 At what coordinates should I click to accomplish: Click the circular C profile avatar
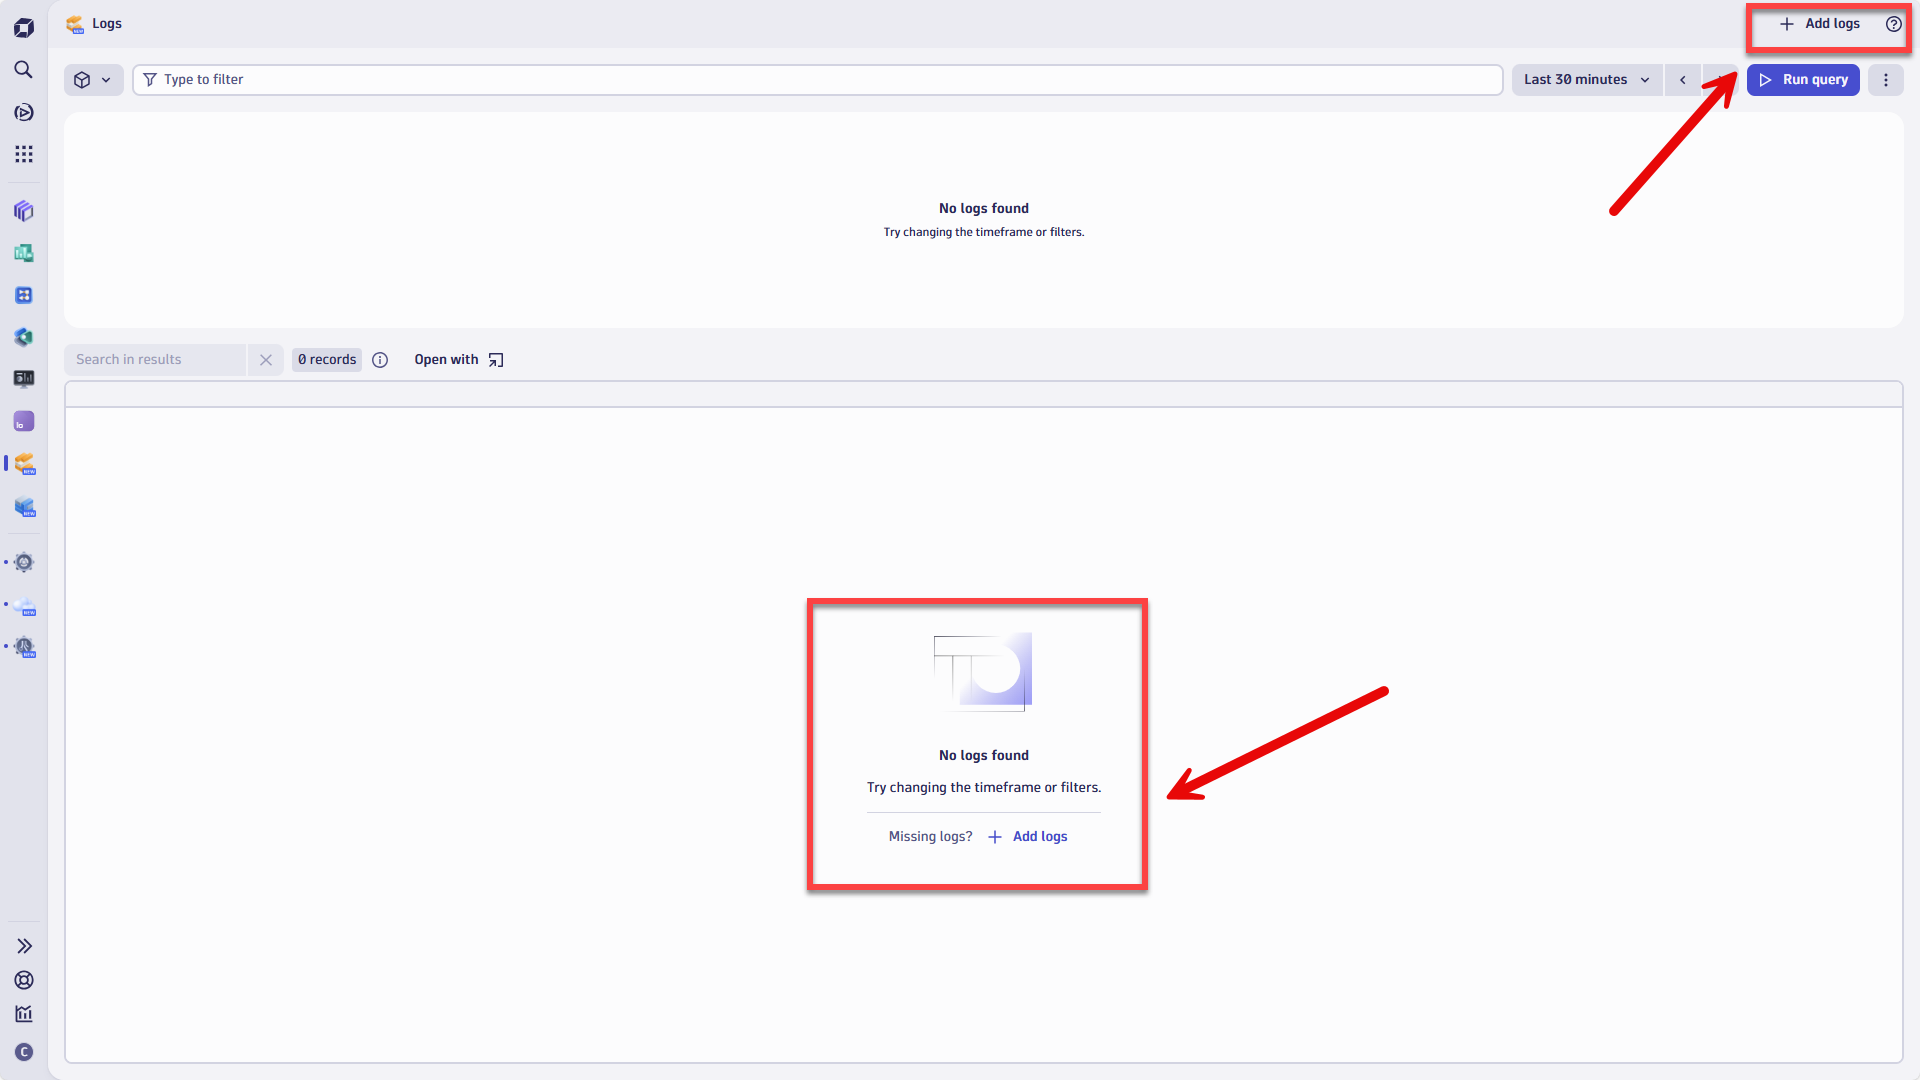coord(24,1052)
